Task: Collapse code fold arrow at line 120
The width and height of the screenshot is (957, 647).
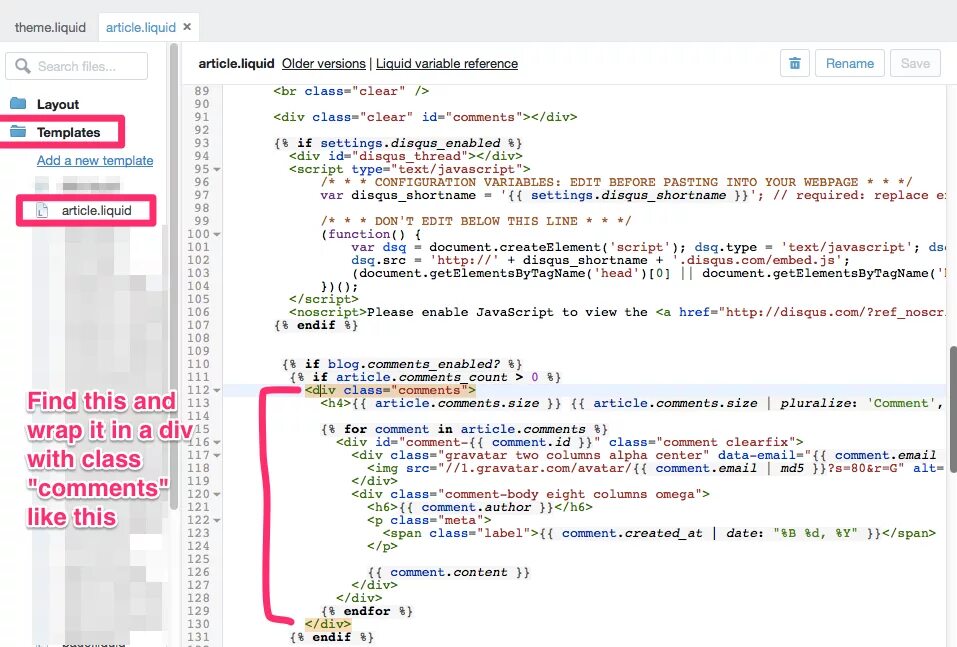Action: pos(217,494)
